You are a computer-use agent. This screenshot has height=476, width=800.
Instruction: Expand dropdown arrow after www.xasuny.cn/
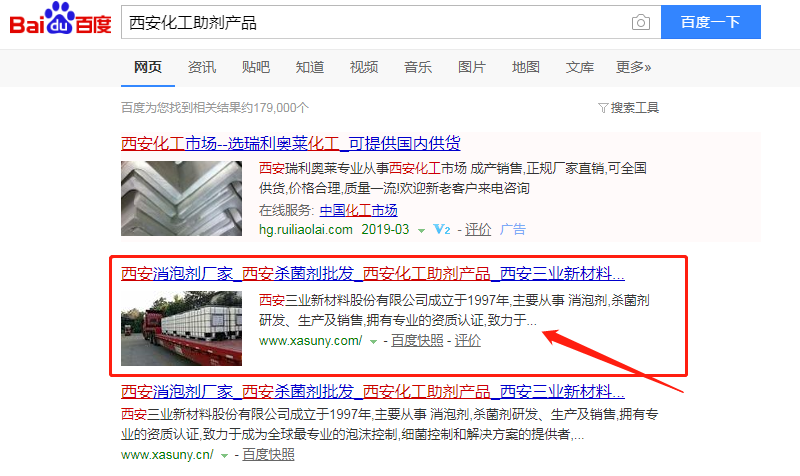(x=224, y=456)
